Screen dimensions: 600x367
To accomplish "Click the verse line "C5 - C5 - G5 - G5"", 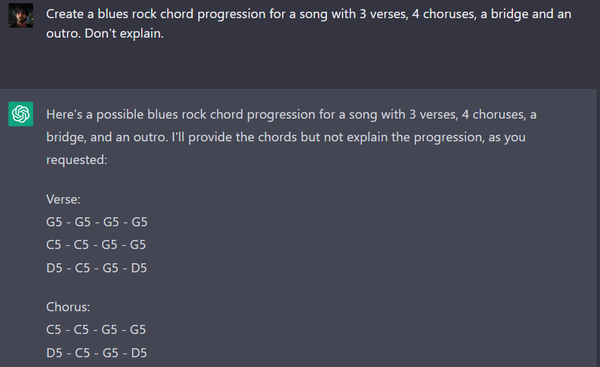I will pos(96,245).
